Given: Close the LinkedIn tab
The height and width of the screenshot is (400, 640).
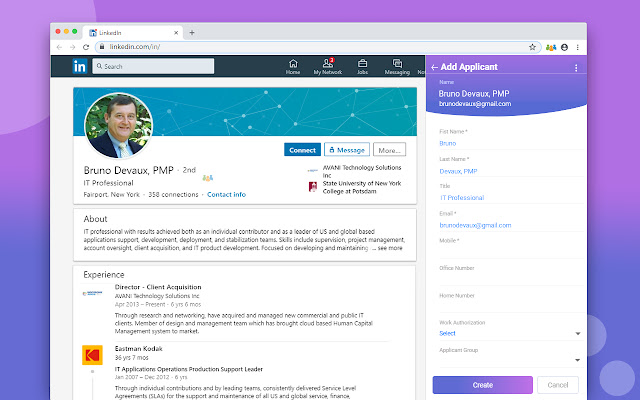Looking at the screenshot, I should pos(176,33).
